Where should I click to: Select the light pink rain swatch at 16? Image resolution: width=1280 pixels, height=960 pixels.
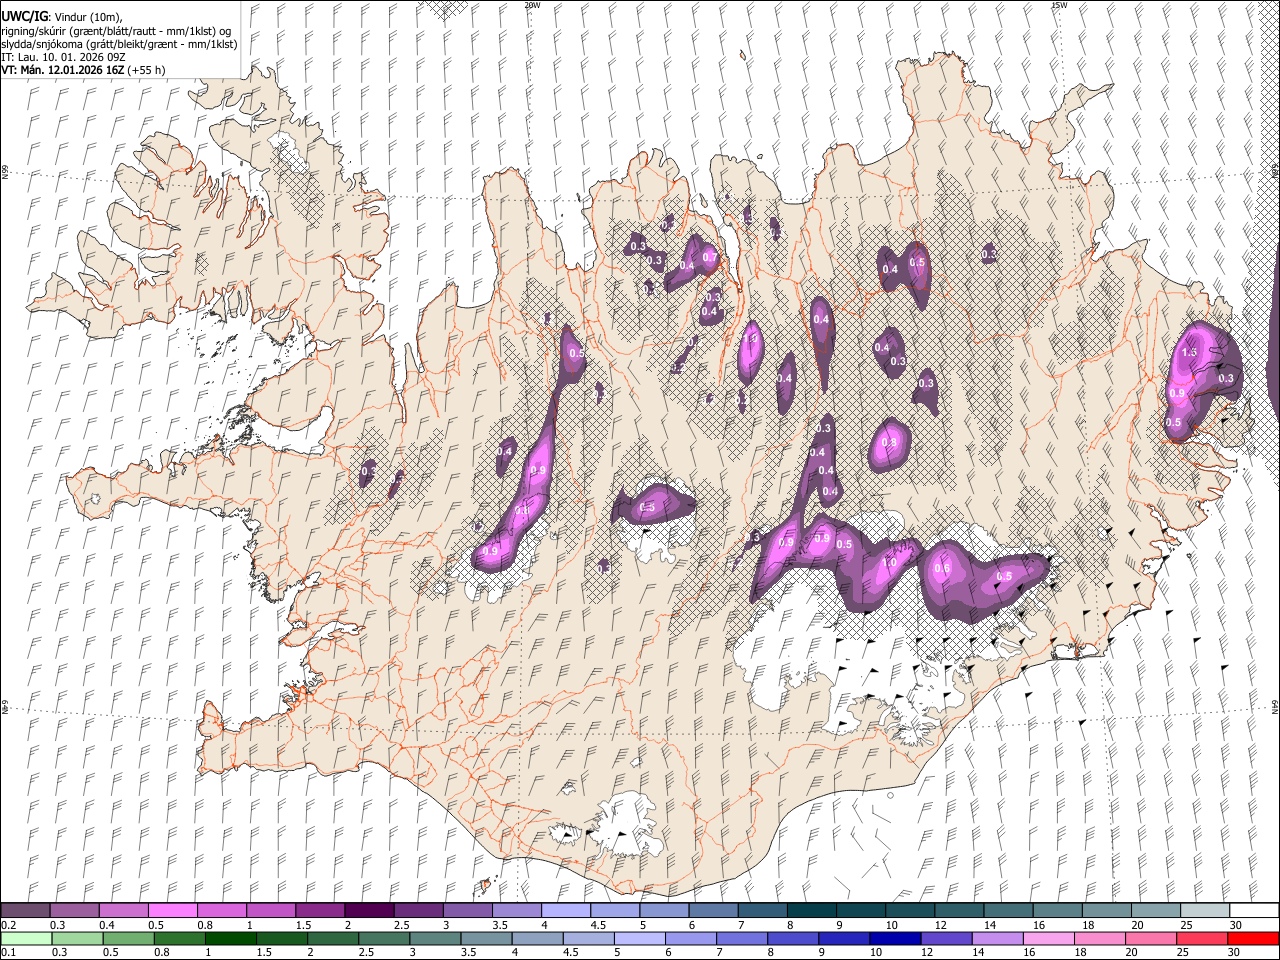click(x=1048, y=938)
